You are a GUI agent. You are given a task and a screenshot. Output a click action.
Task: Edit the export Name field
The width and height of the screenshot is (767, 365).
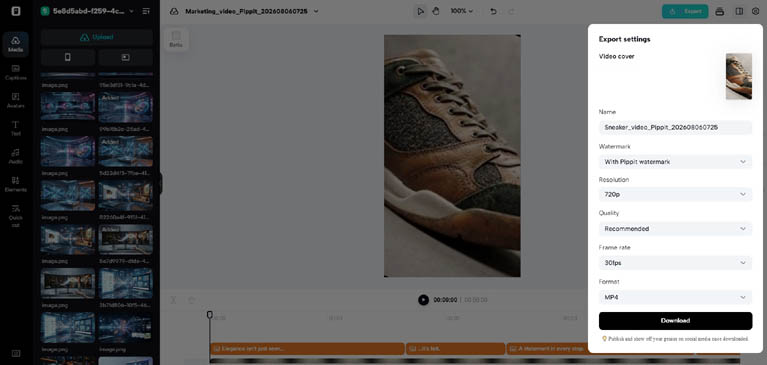click(x=675, y=127)
